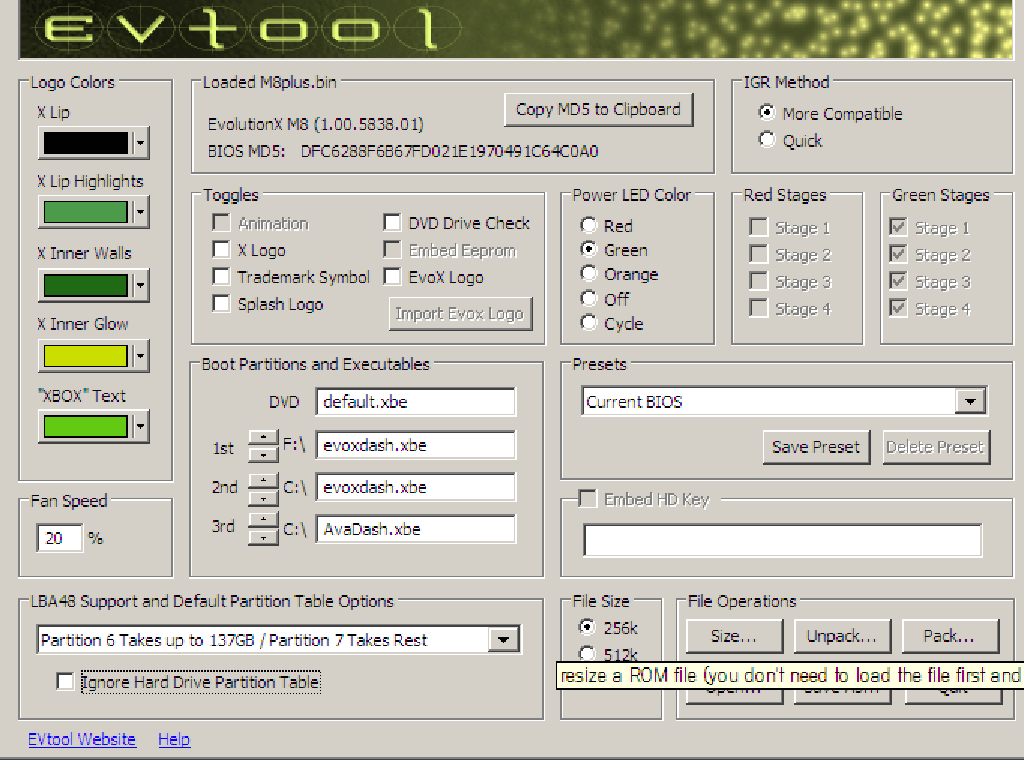This screenshot has width=1024, height=768.
Task: Click the Embed HD Key text field
Action: pyautogui.click(x=782, y=540)
